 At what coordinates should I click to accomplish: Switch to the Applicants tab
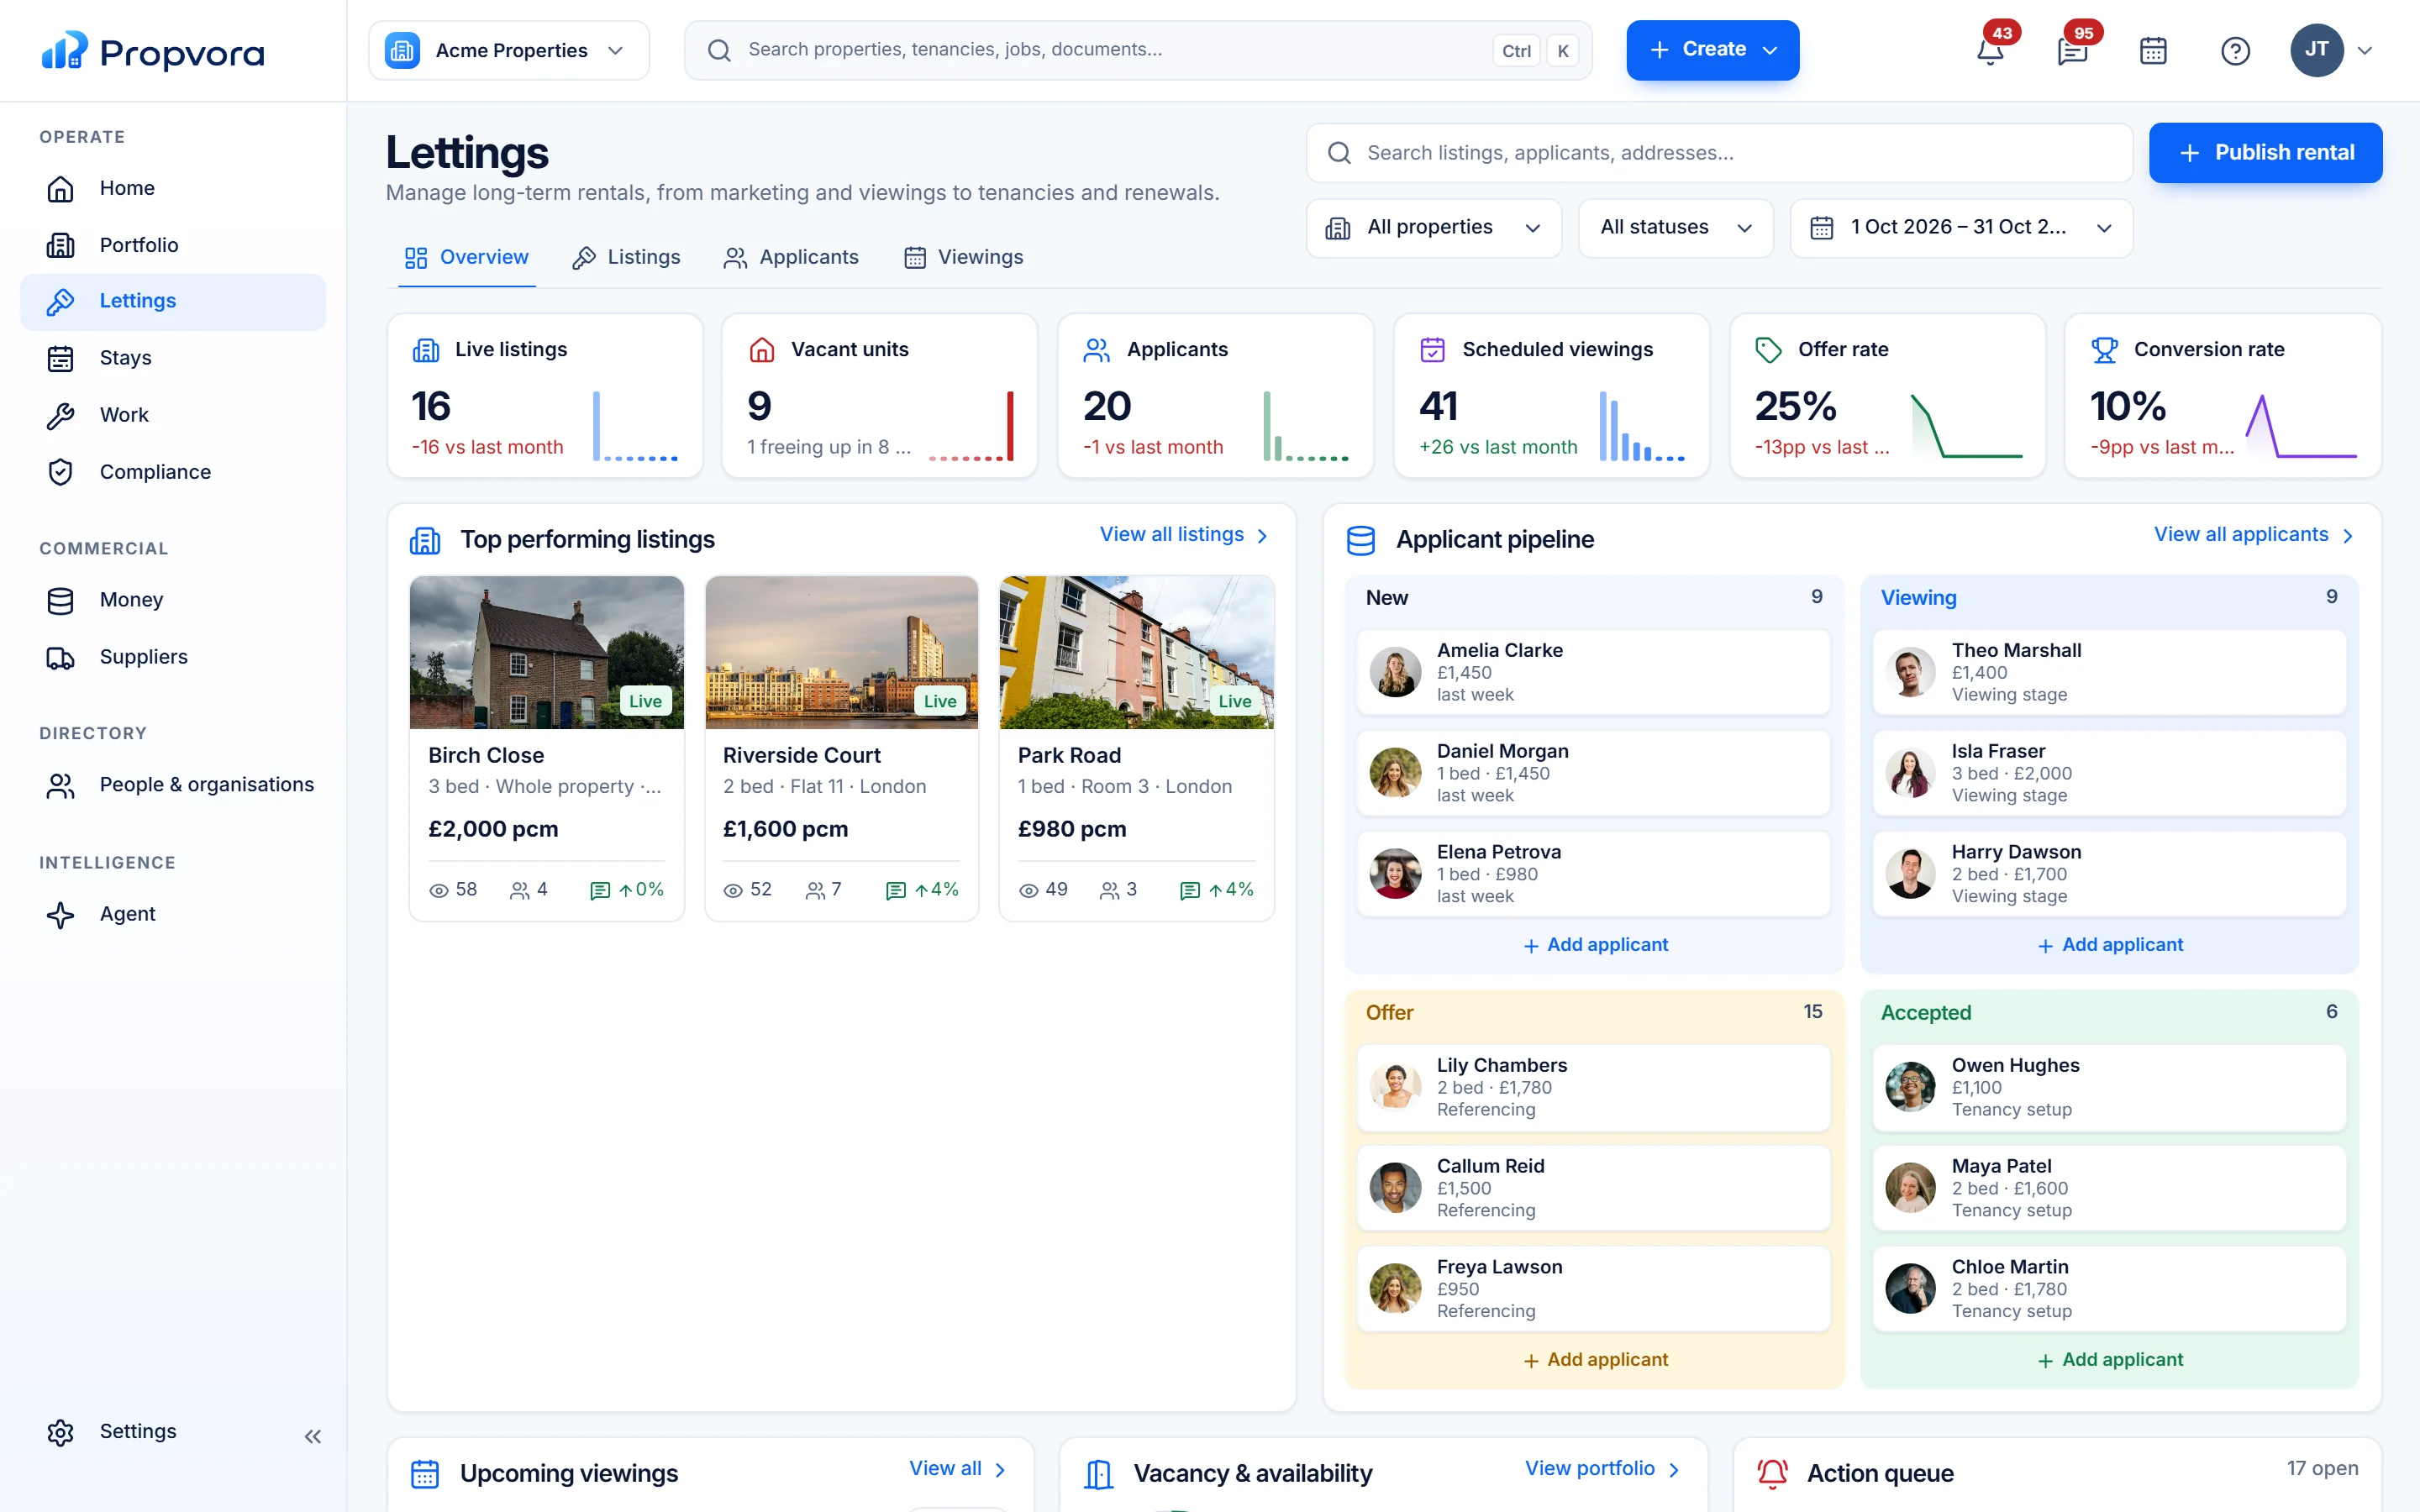(791, 258)
